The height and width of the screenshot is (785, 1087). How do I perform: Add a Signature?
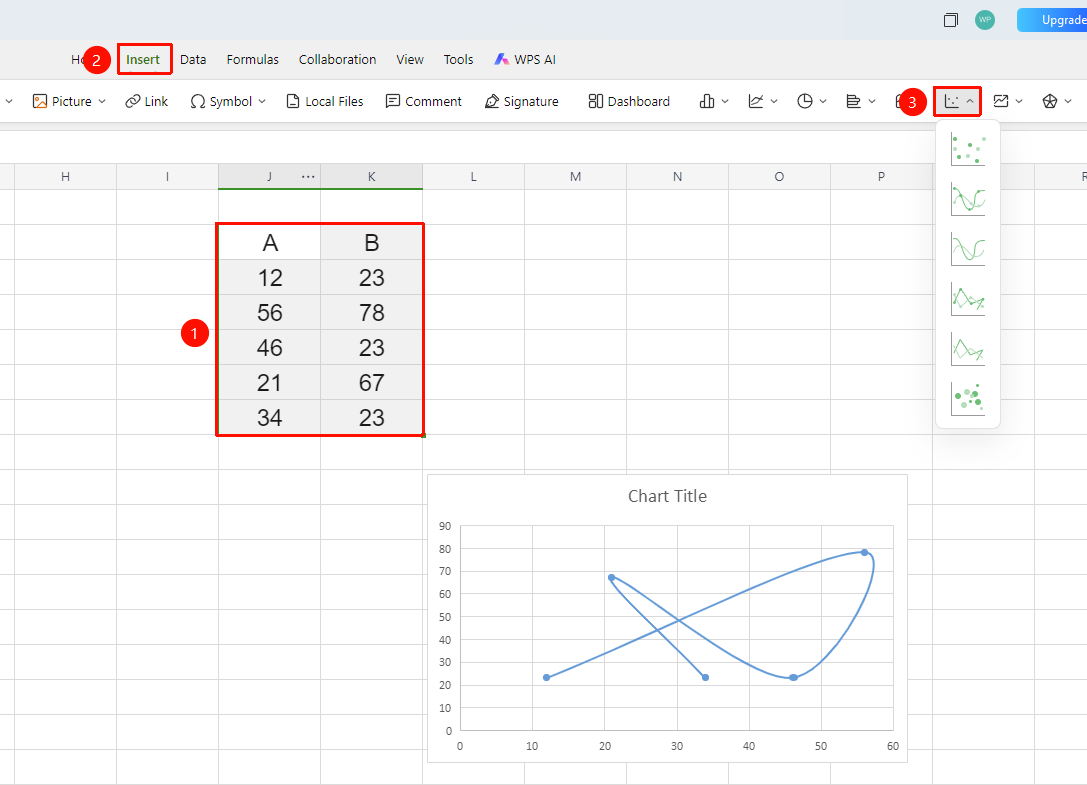521,101
